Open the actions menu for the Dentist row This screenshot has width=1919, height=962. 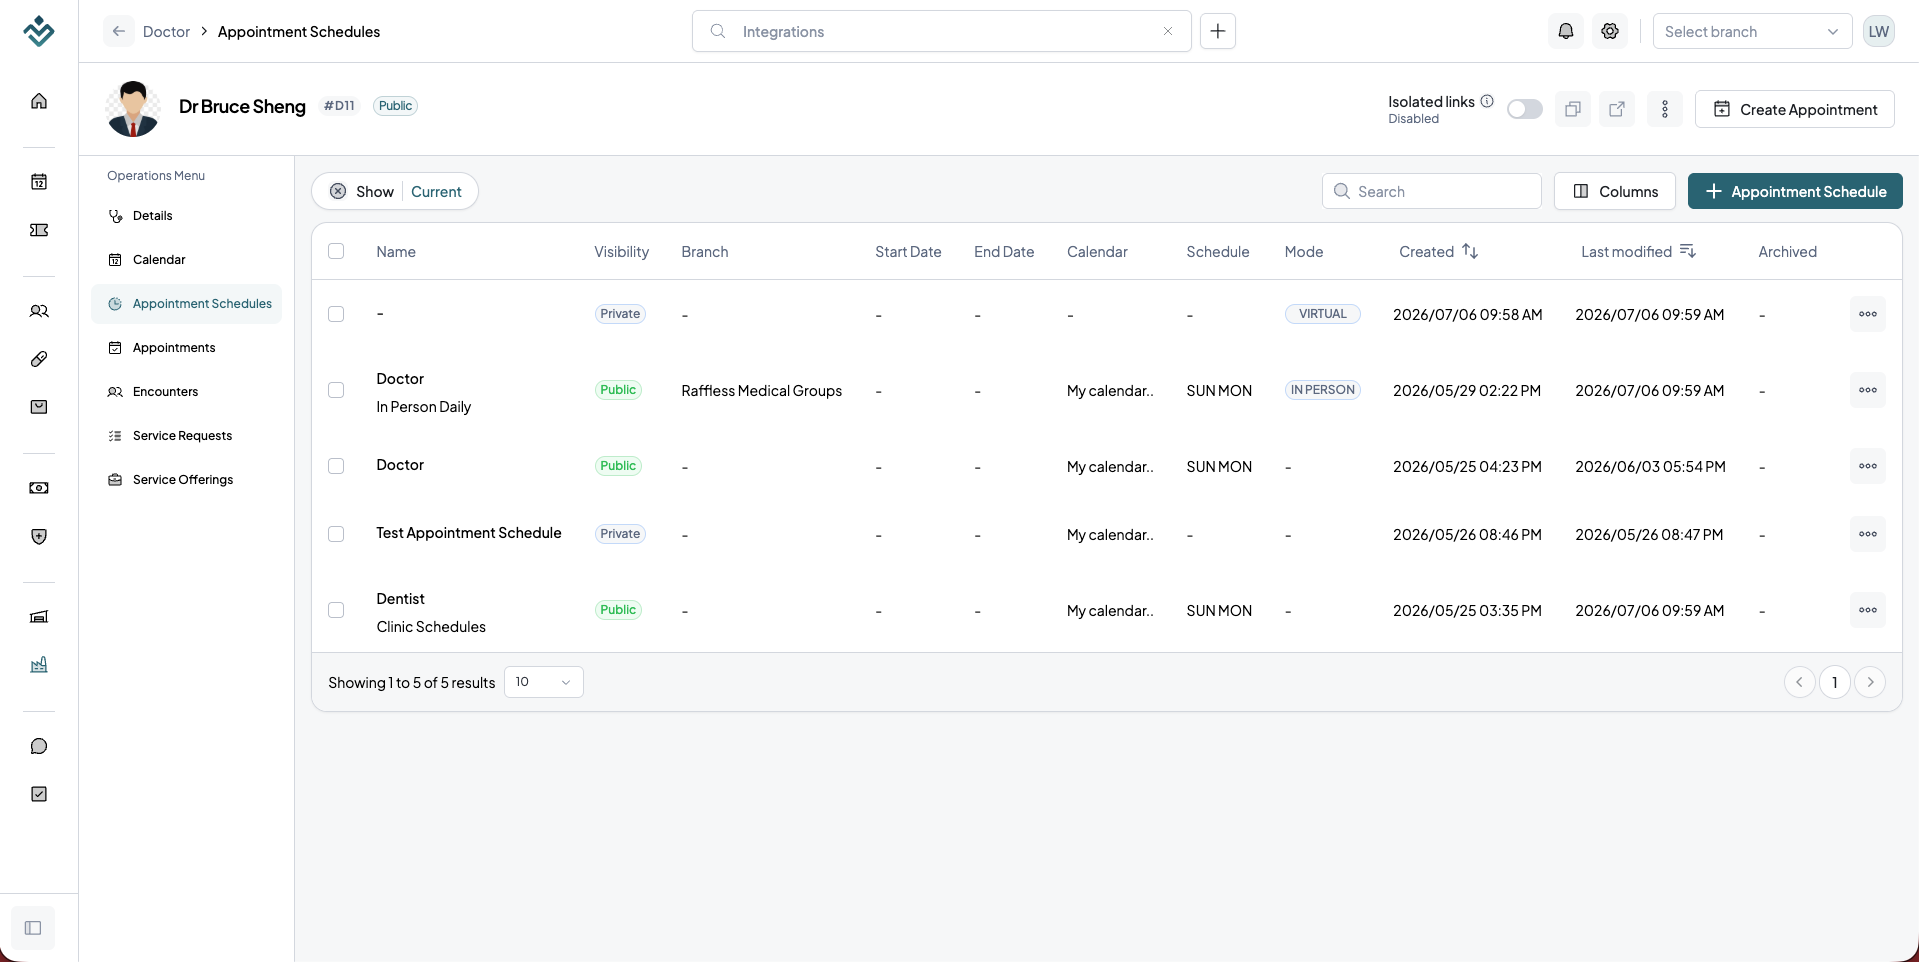1868,610
